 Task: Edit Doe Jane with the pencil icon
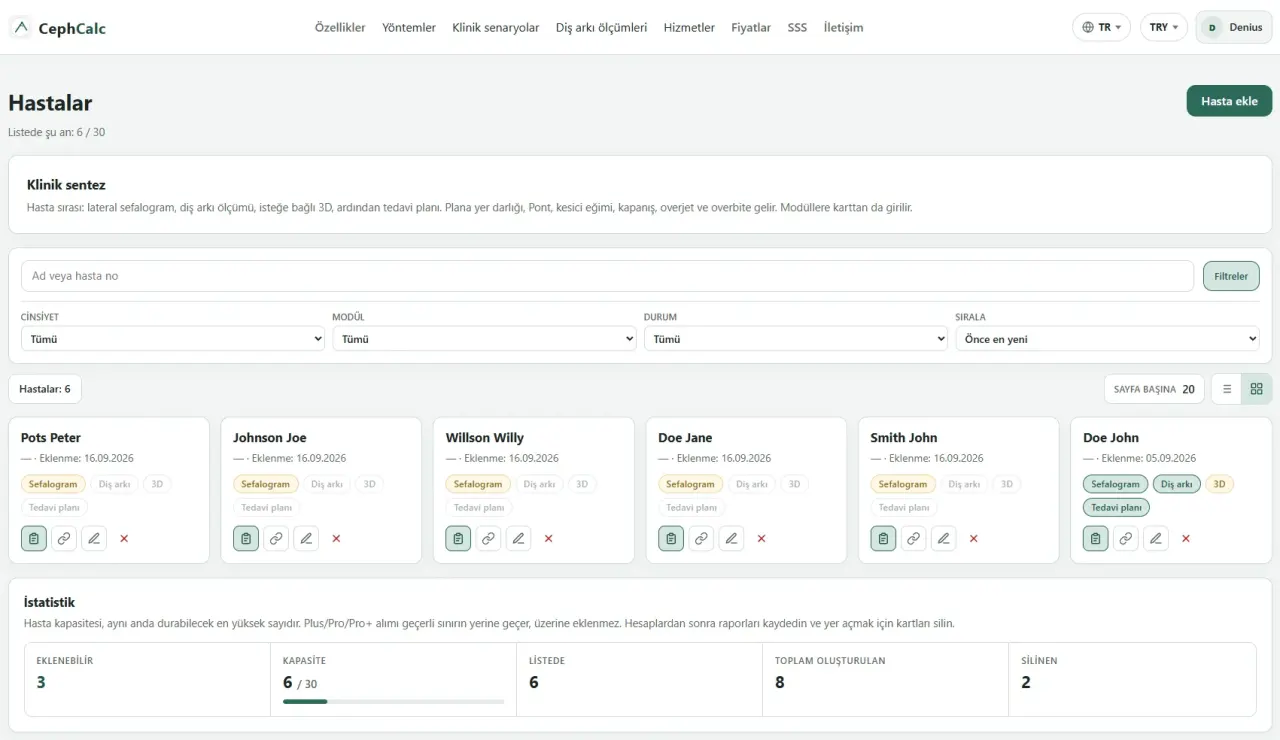731,538
